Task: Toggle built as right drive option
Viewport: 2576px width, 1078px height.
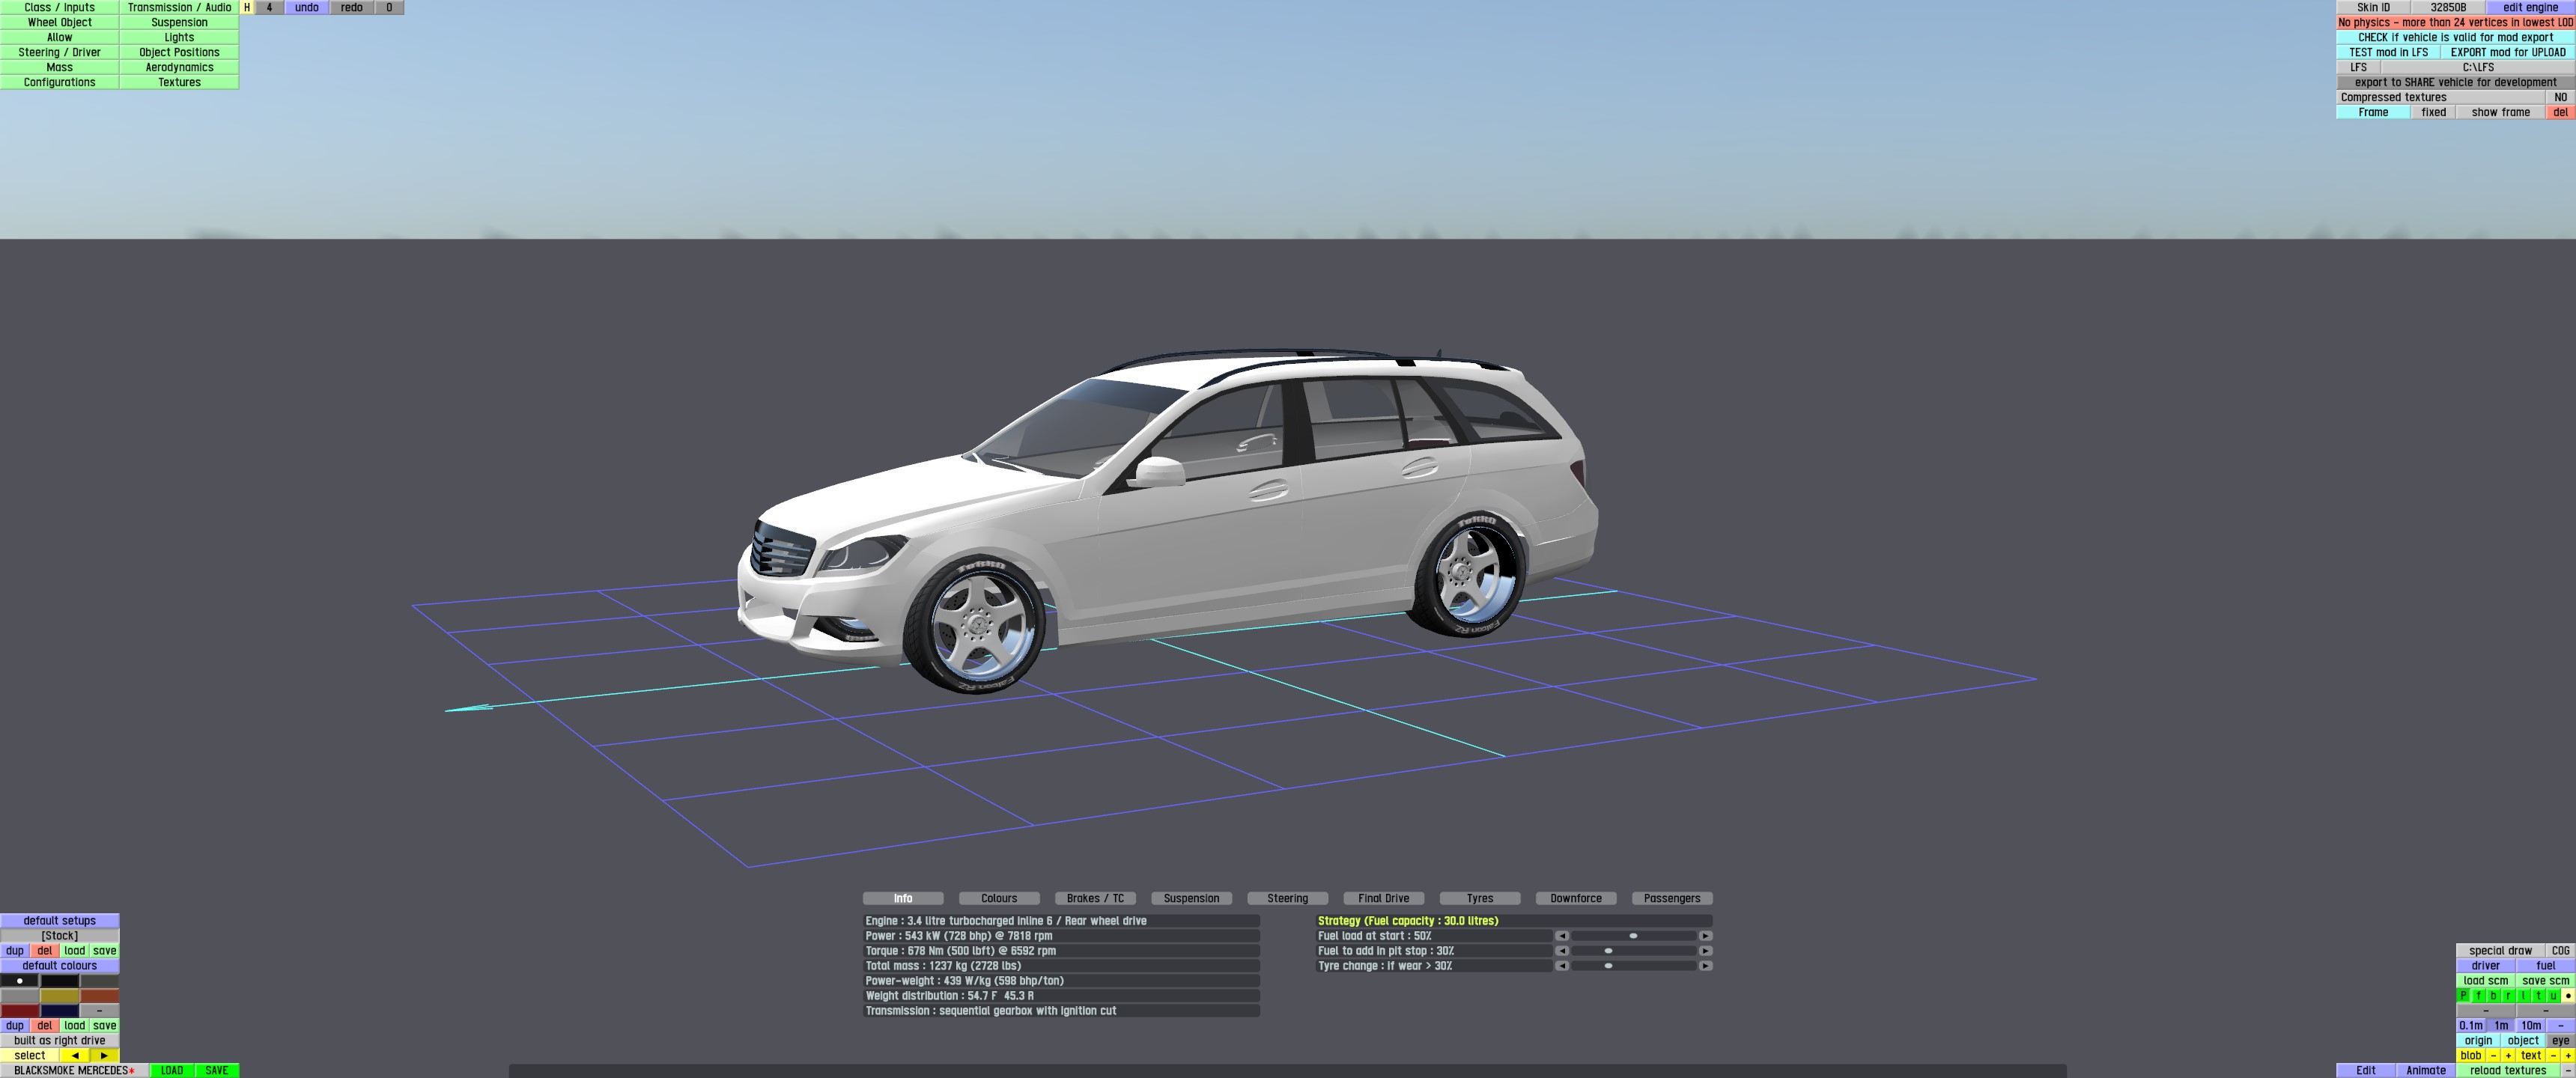Action: 60,1040
